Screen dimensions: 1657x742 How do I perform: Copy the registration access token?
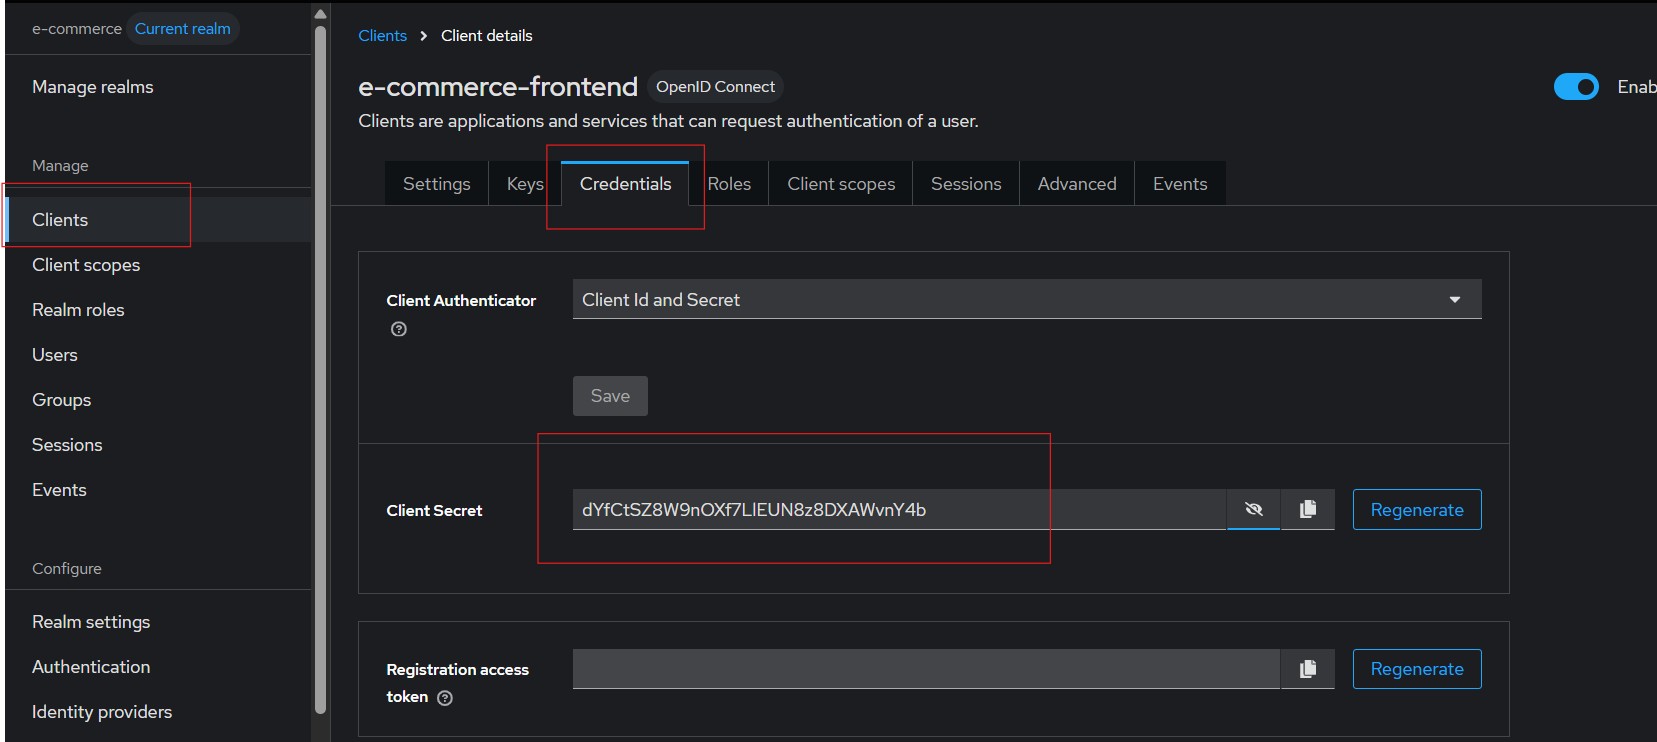(1307, 669)
